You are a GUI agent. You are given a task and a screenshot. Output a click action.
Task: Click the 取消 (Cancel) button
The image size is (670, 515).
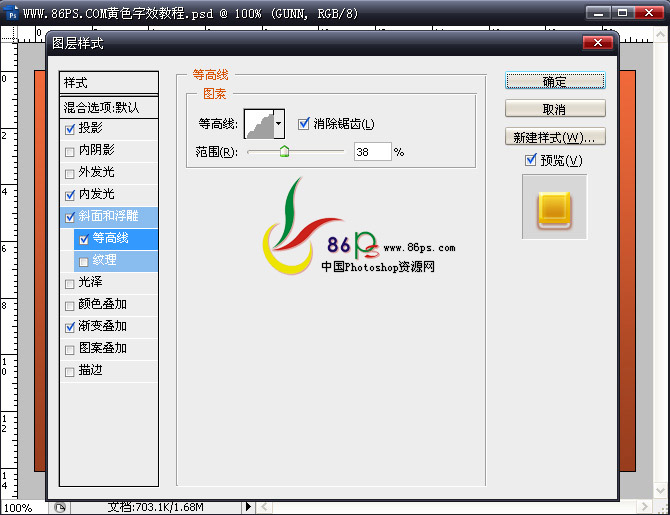point(555,109)
